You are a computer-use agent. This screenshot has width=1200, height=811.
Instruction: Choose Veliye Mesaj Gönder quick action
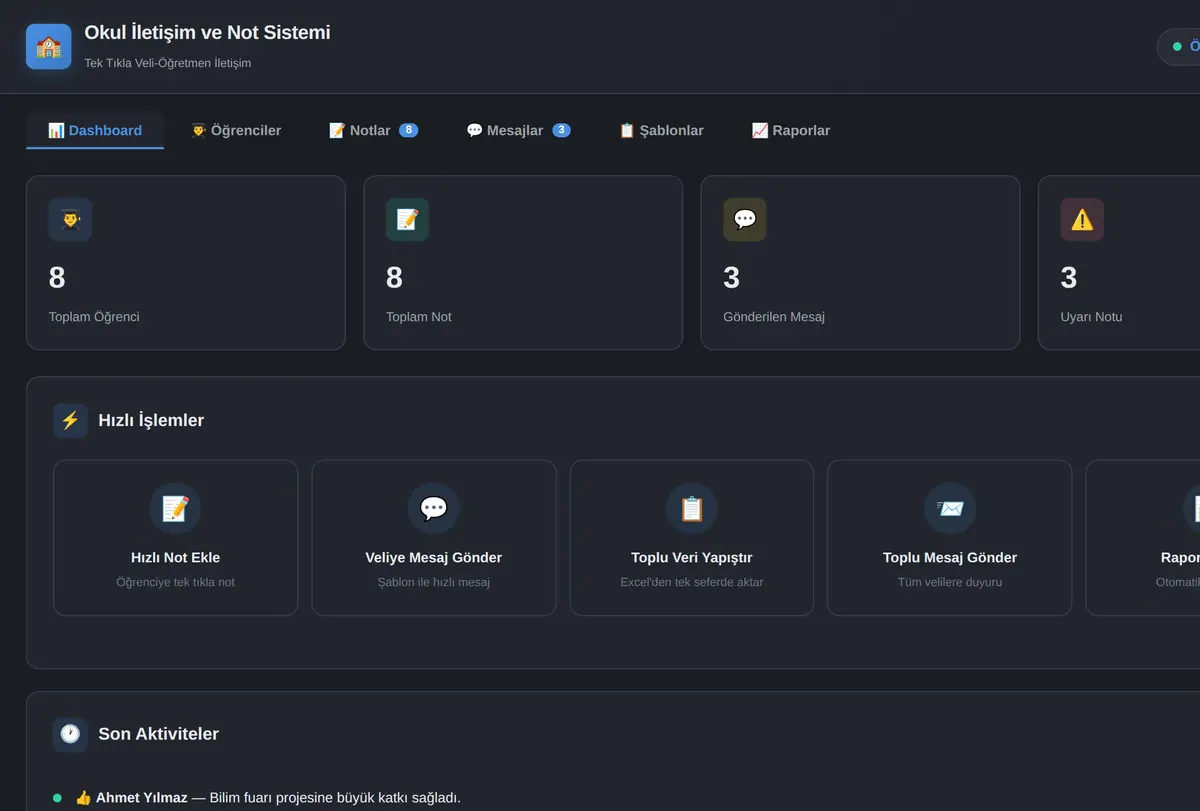tap(434, 538)
